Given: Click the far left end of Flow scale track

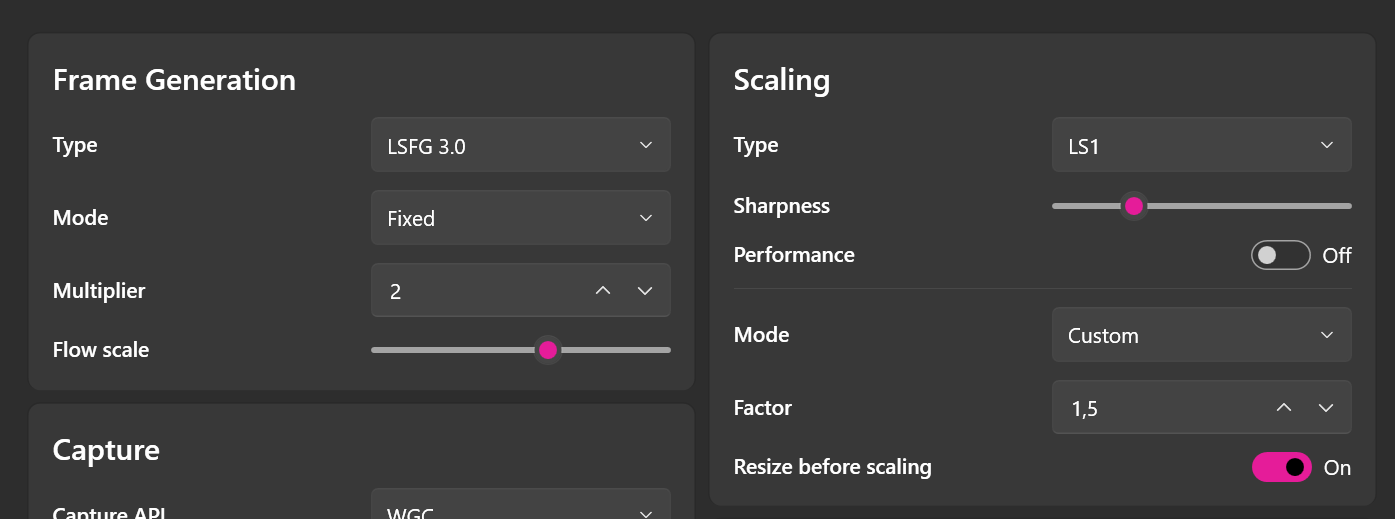Looking at the screenshot, I should coord(375,350).
